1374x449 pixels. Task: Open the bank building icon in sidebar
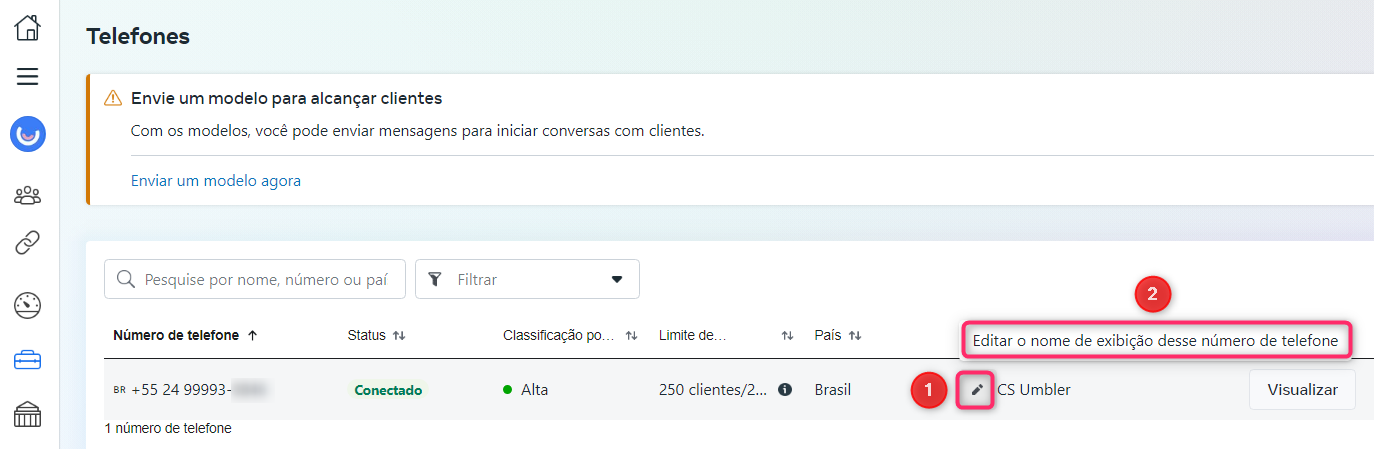click(28, 413)
